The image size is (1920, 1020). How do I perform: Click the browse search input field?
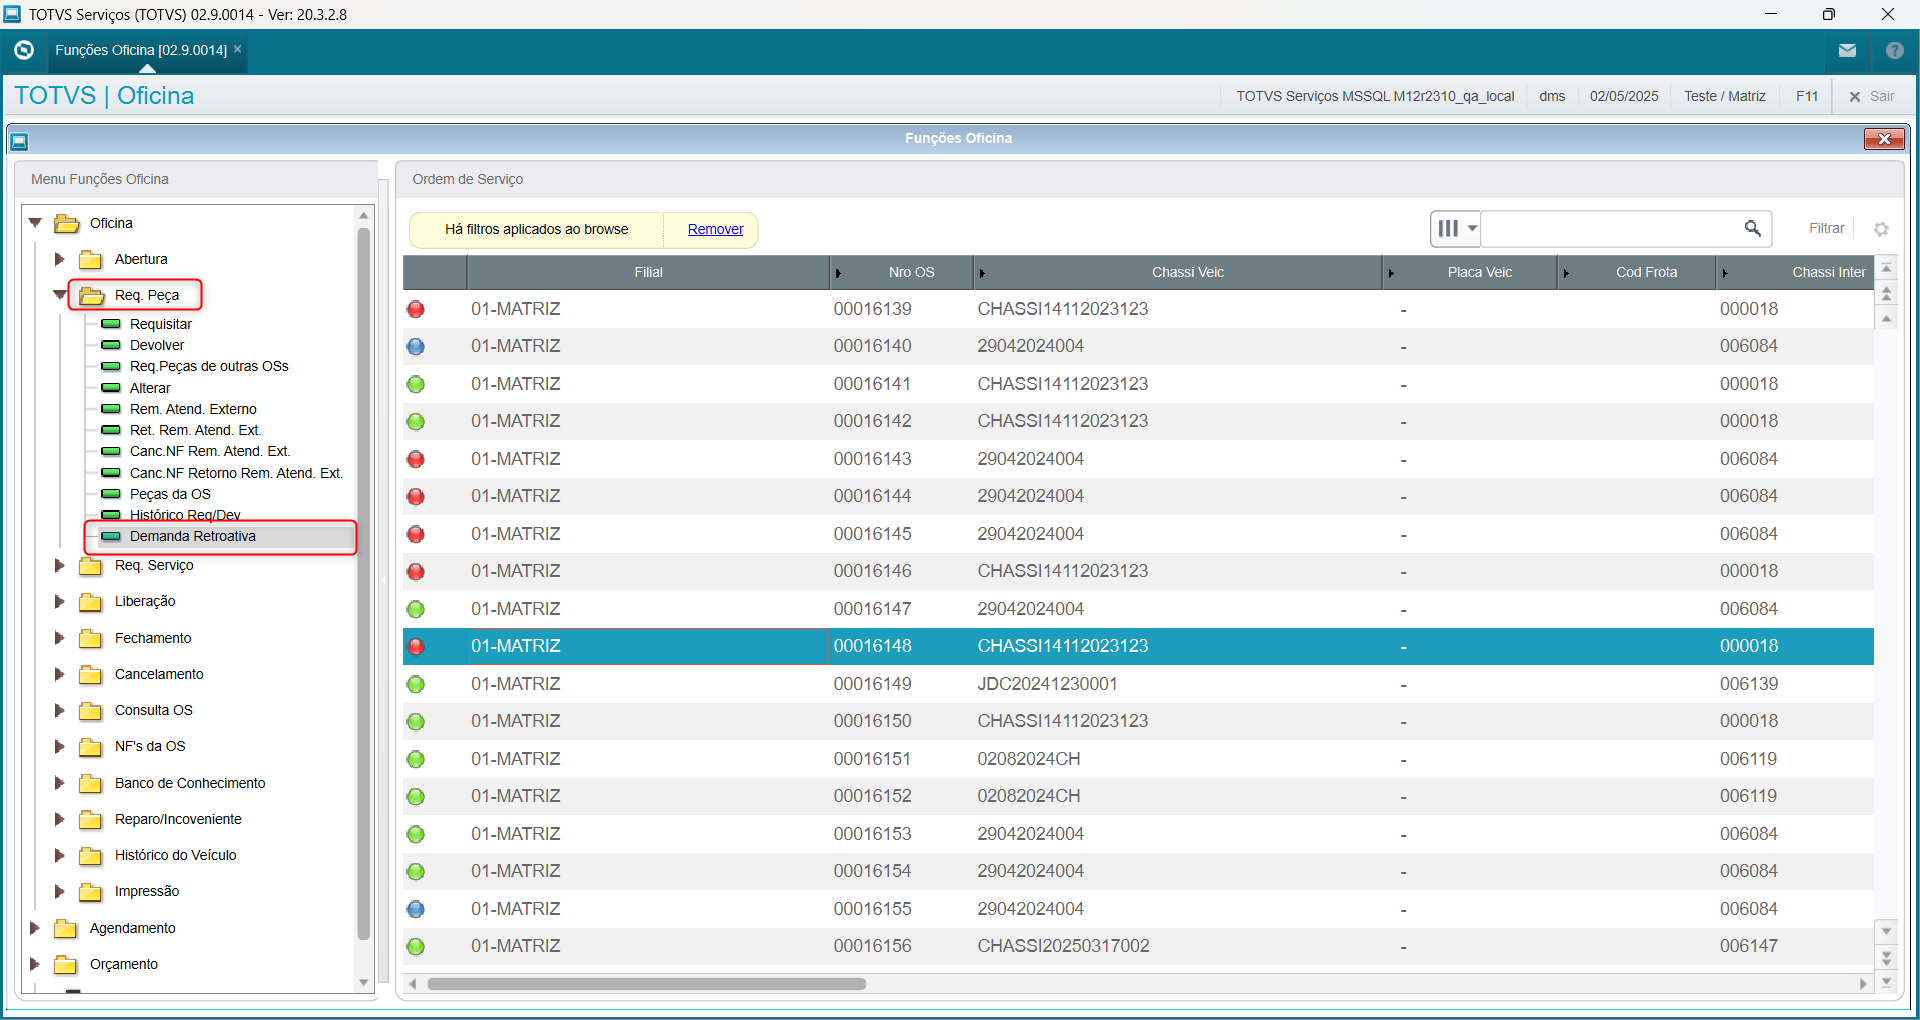coord(1612,229)
